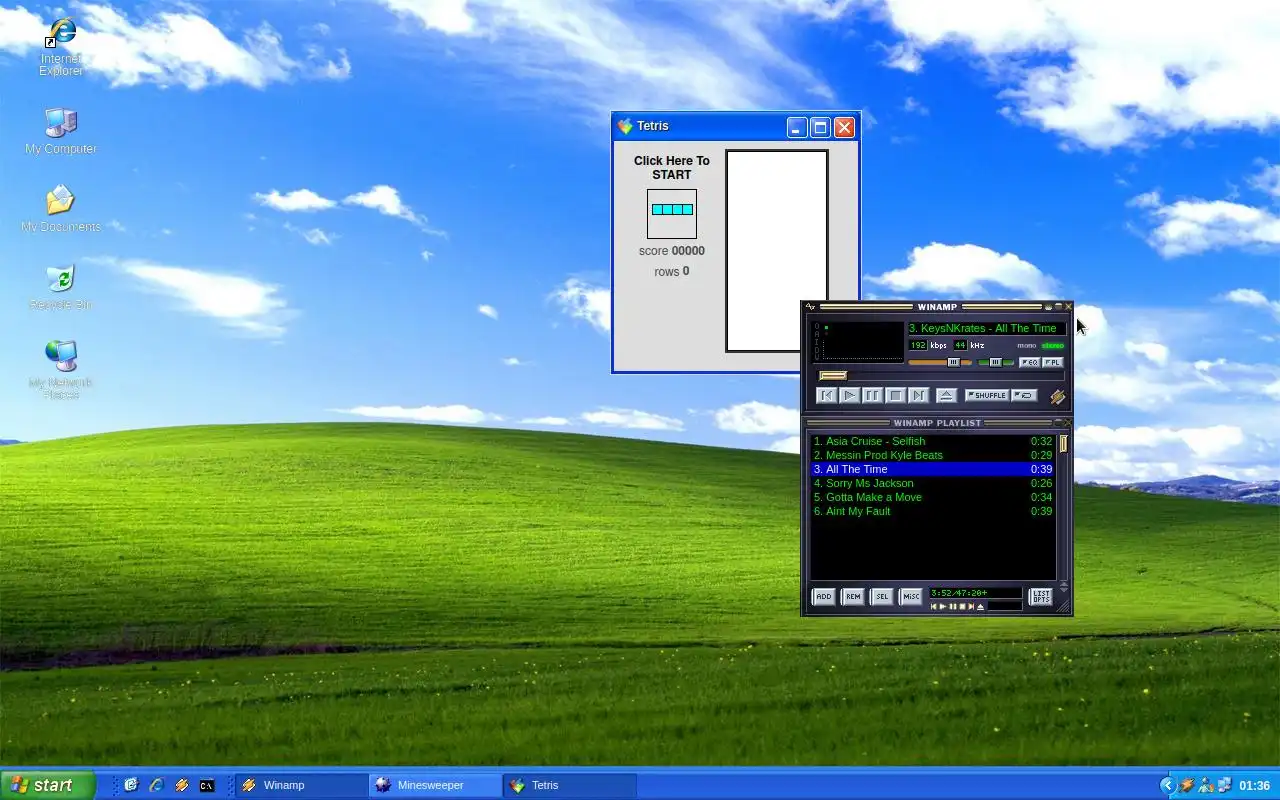
Task: Click the Winamp balance slider
Action: 995,362
